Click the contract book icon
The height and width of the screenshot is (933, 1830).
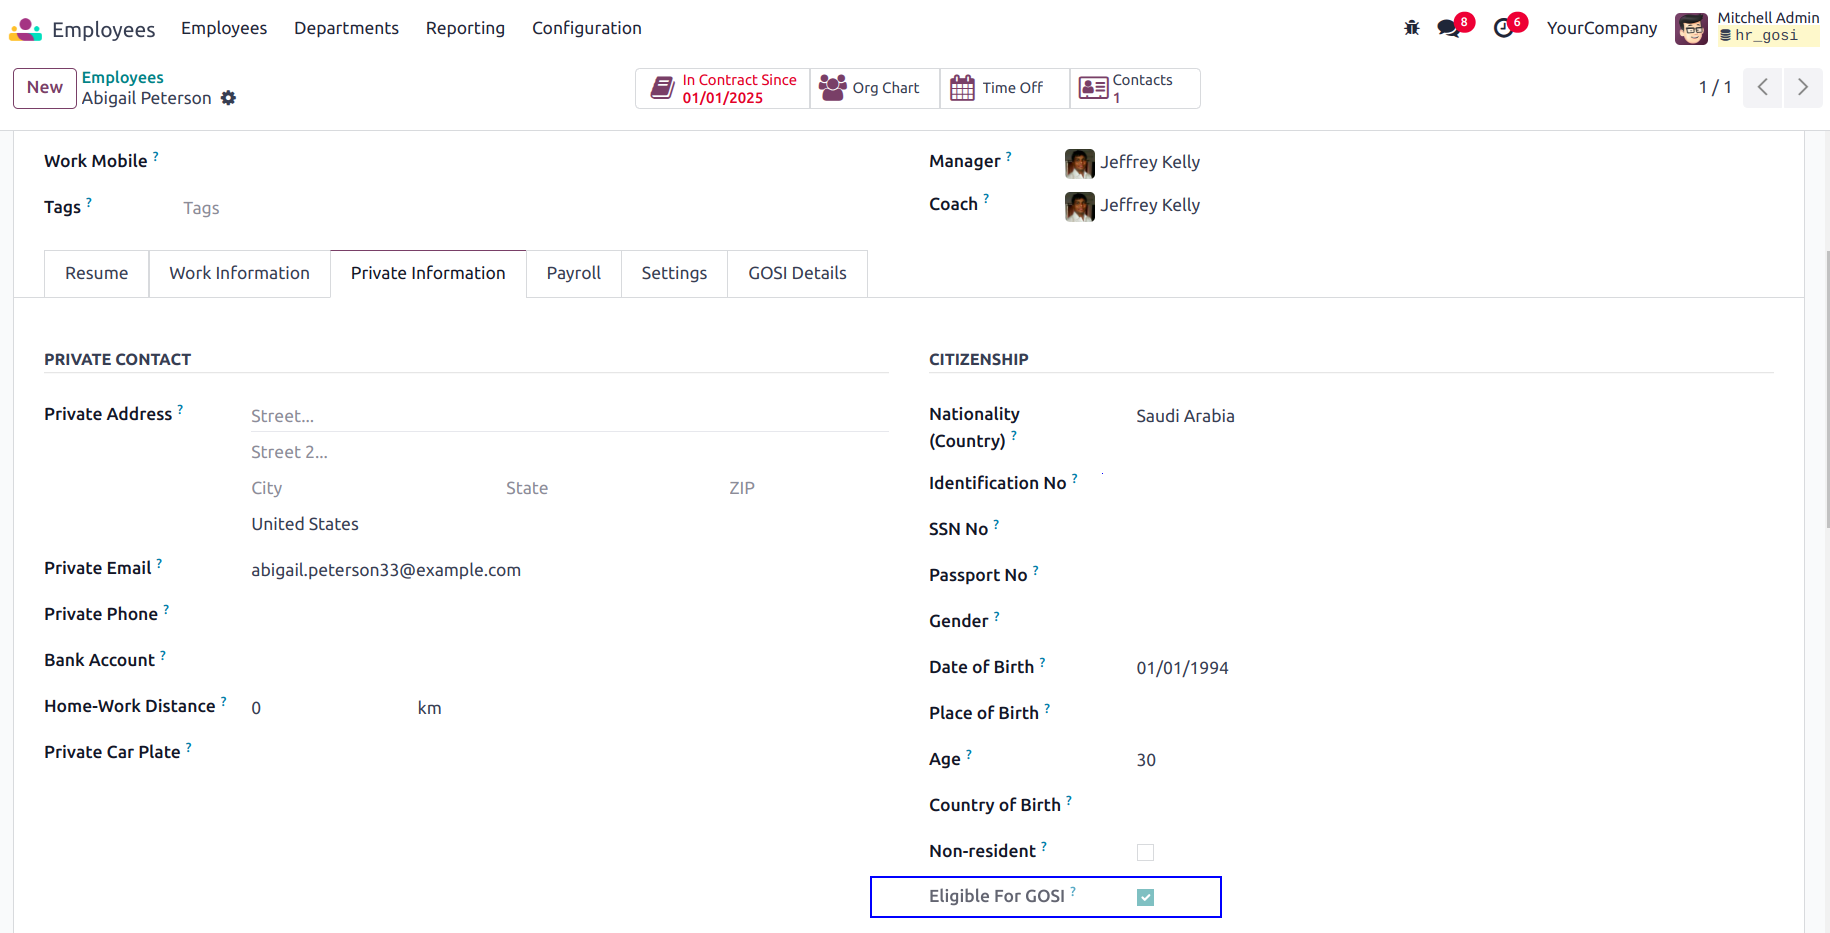pyautogui.click(x=662, y=88)
